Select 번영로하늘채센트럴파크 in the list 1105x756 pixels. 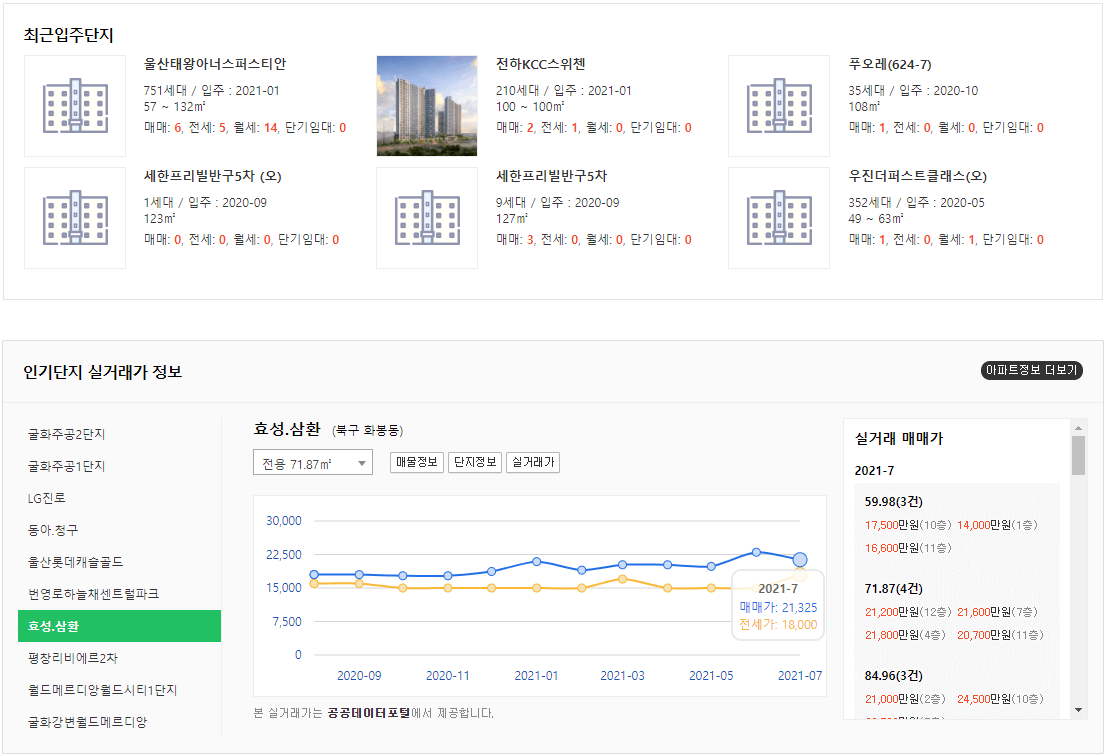(x=93, y=594)
